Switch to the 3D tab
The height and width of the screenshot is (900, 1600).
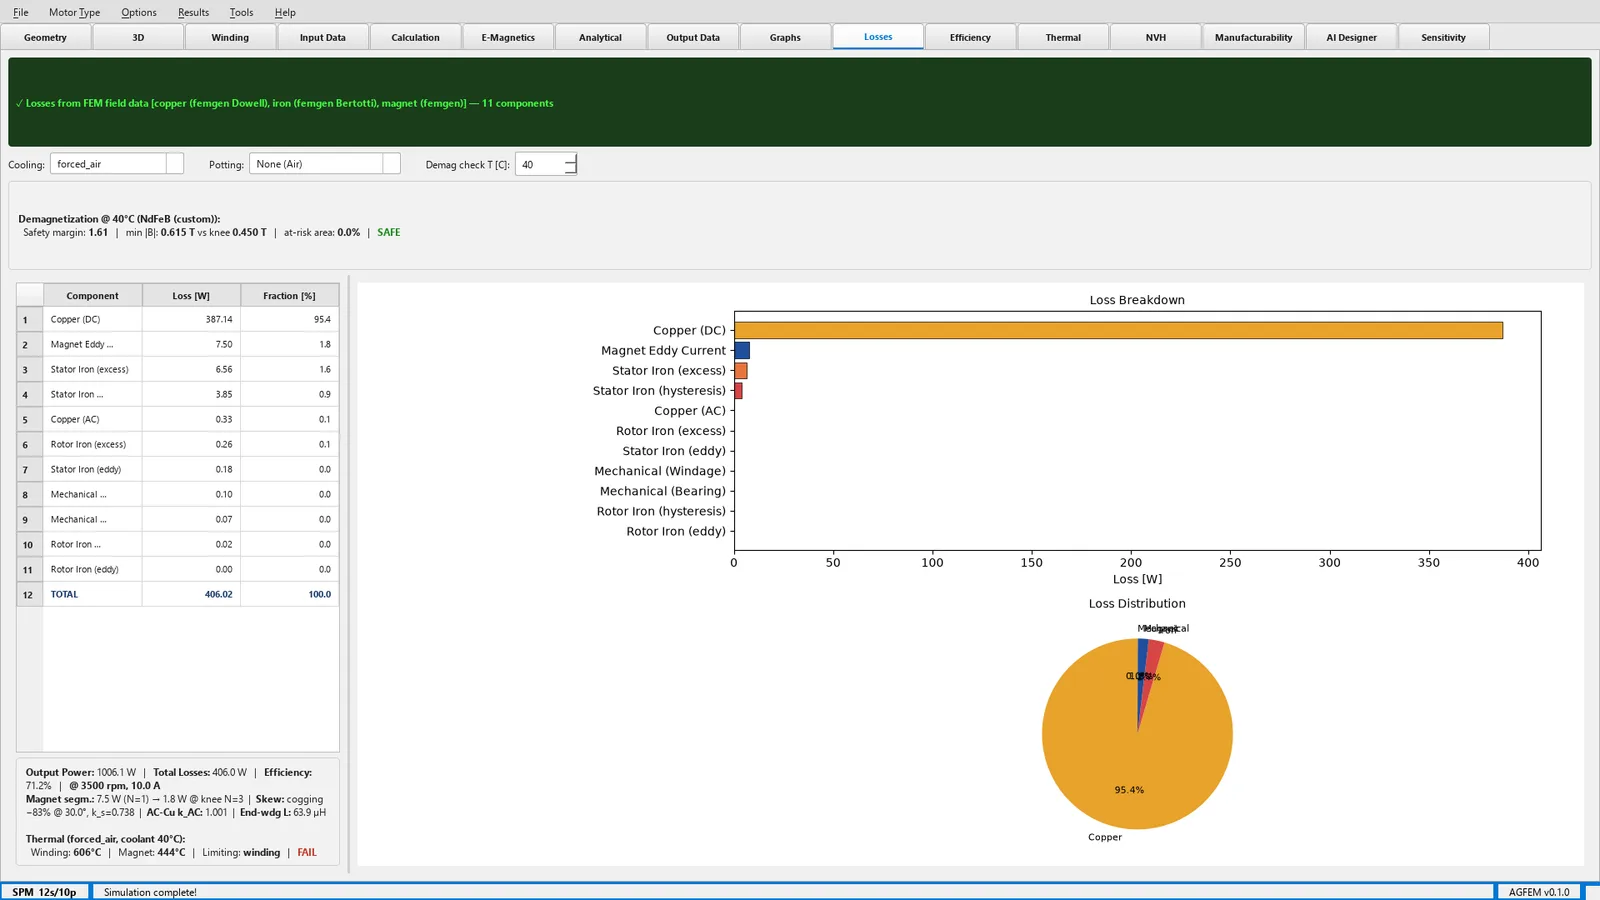138,37
